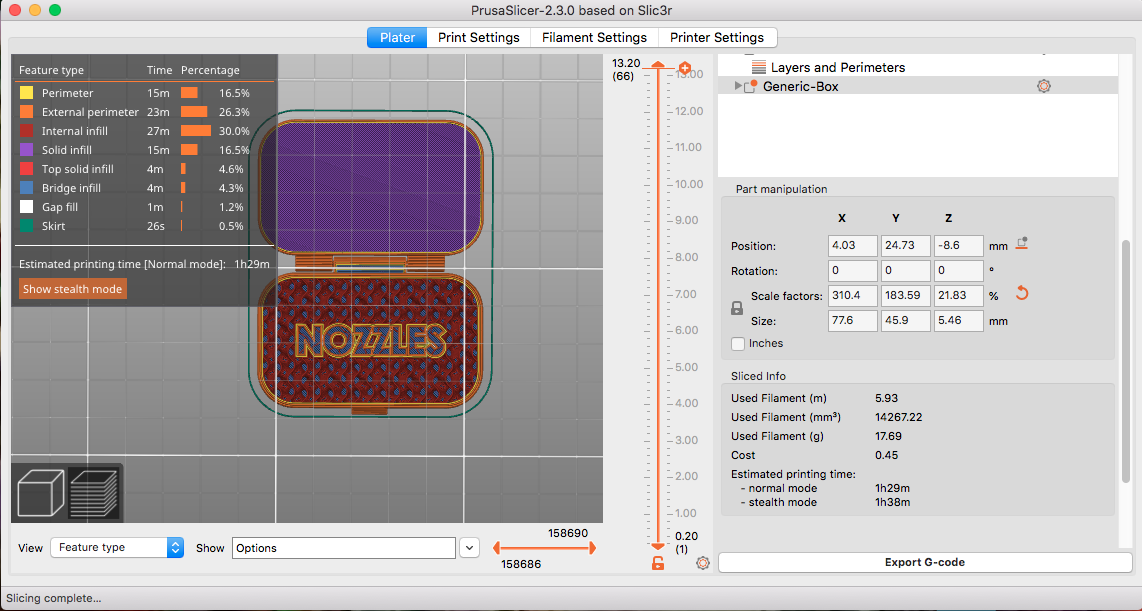Open the Filament Settings tab
This screenshot has width=1142, height=611.
pos(594,37)
